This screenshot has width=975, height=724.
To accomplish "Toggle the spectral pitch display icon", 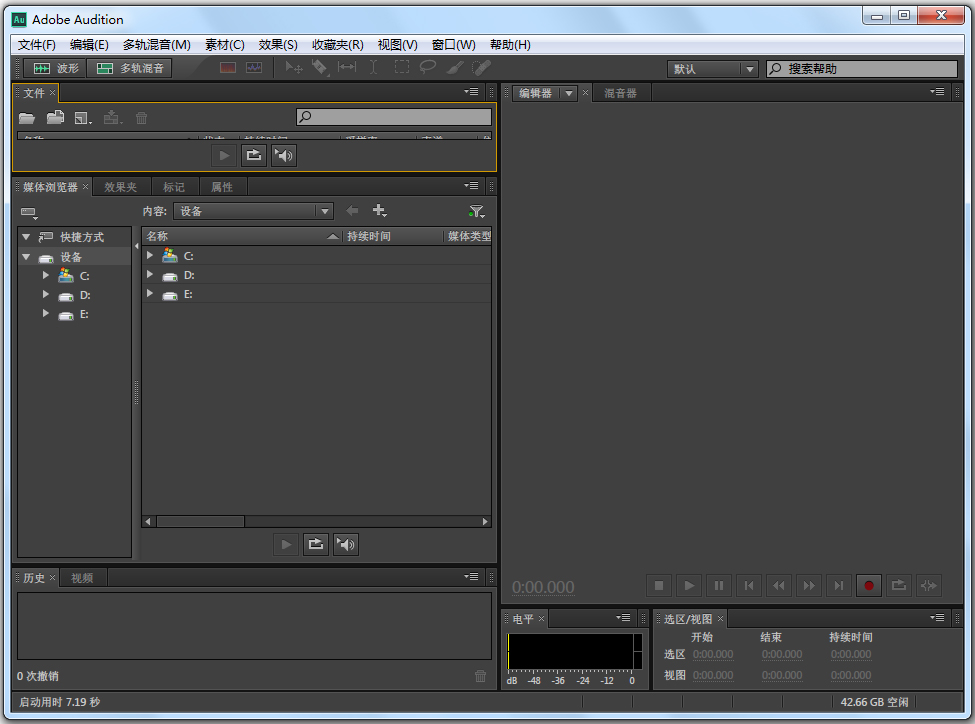I will tap(254, 67).
